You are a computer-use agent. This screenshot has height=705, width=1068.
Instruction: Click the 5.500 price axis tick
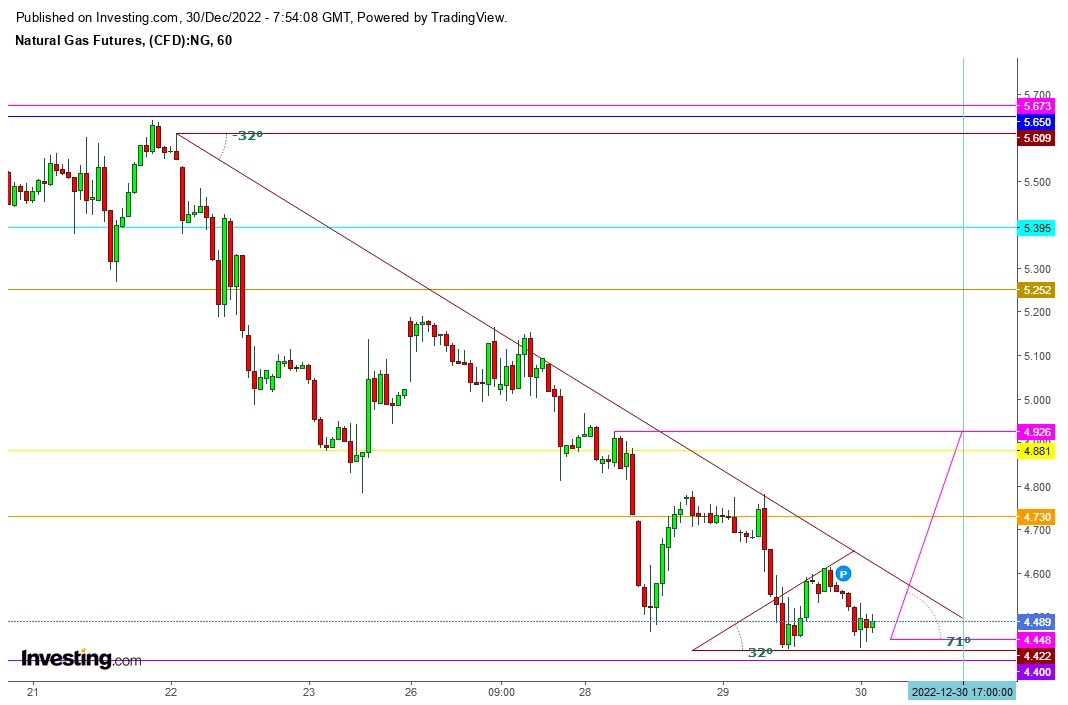point(1037,183)
